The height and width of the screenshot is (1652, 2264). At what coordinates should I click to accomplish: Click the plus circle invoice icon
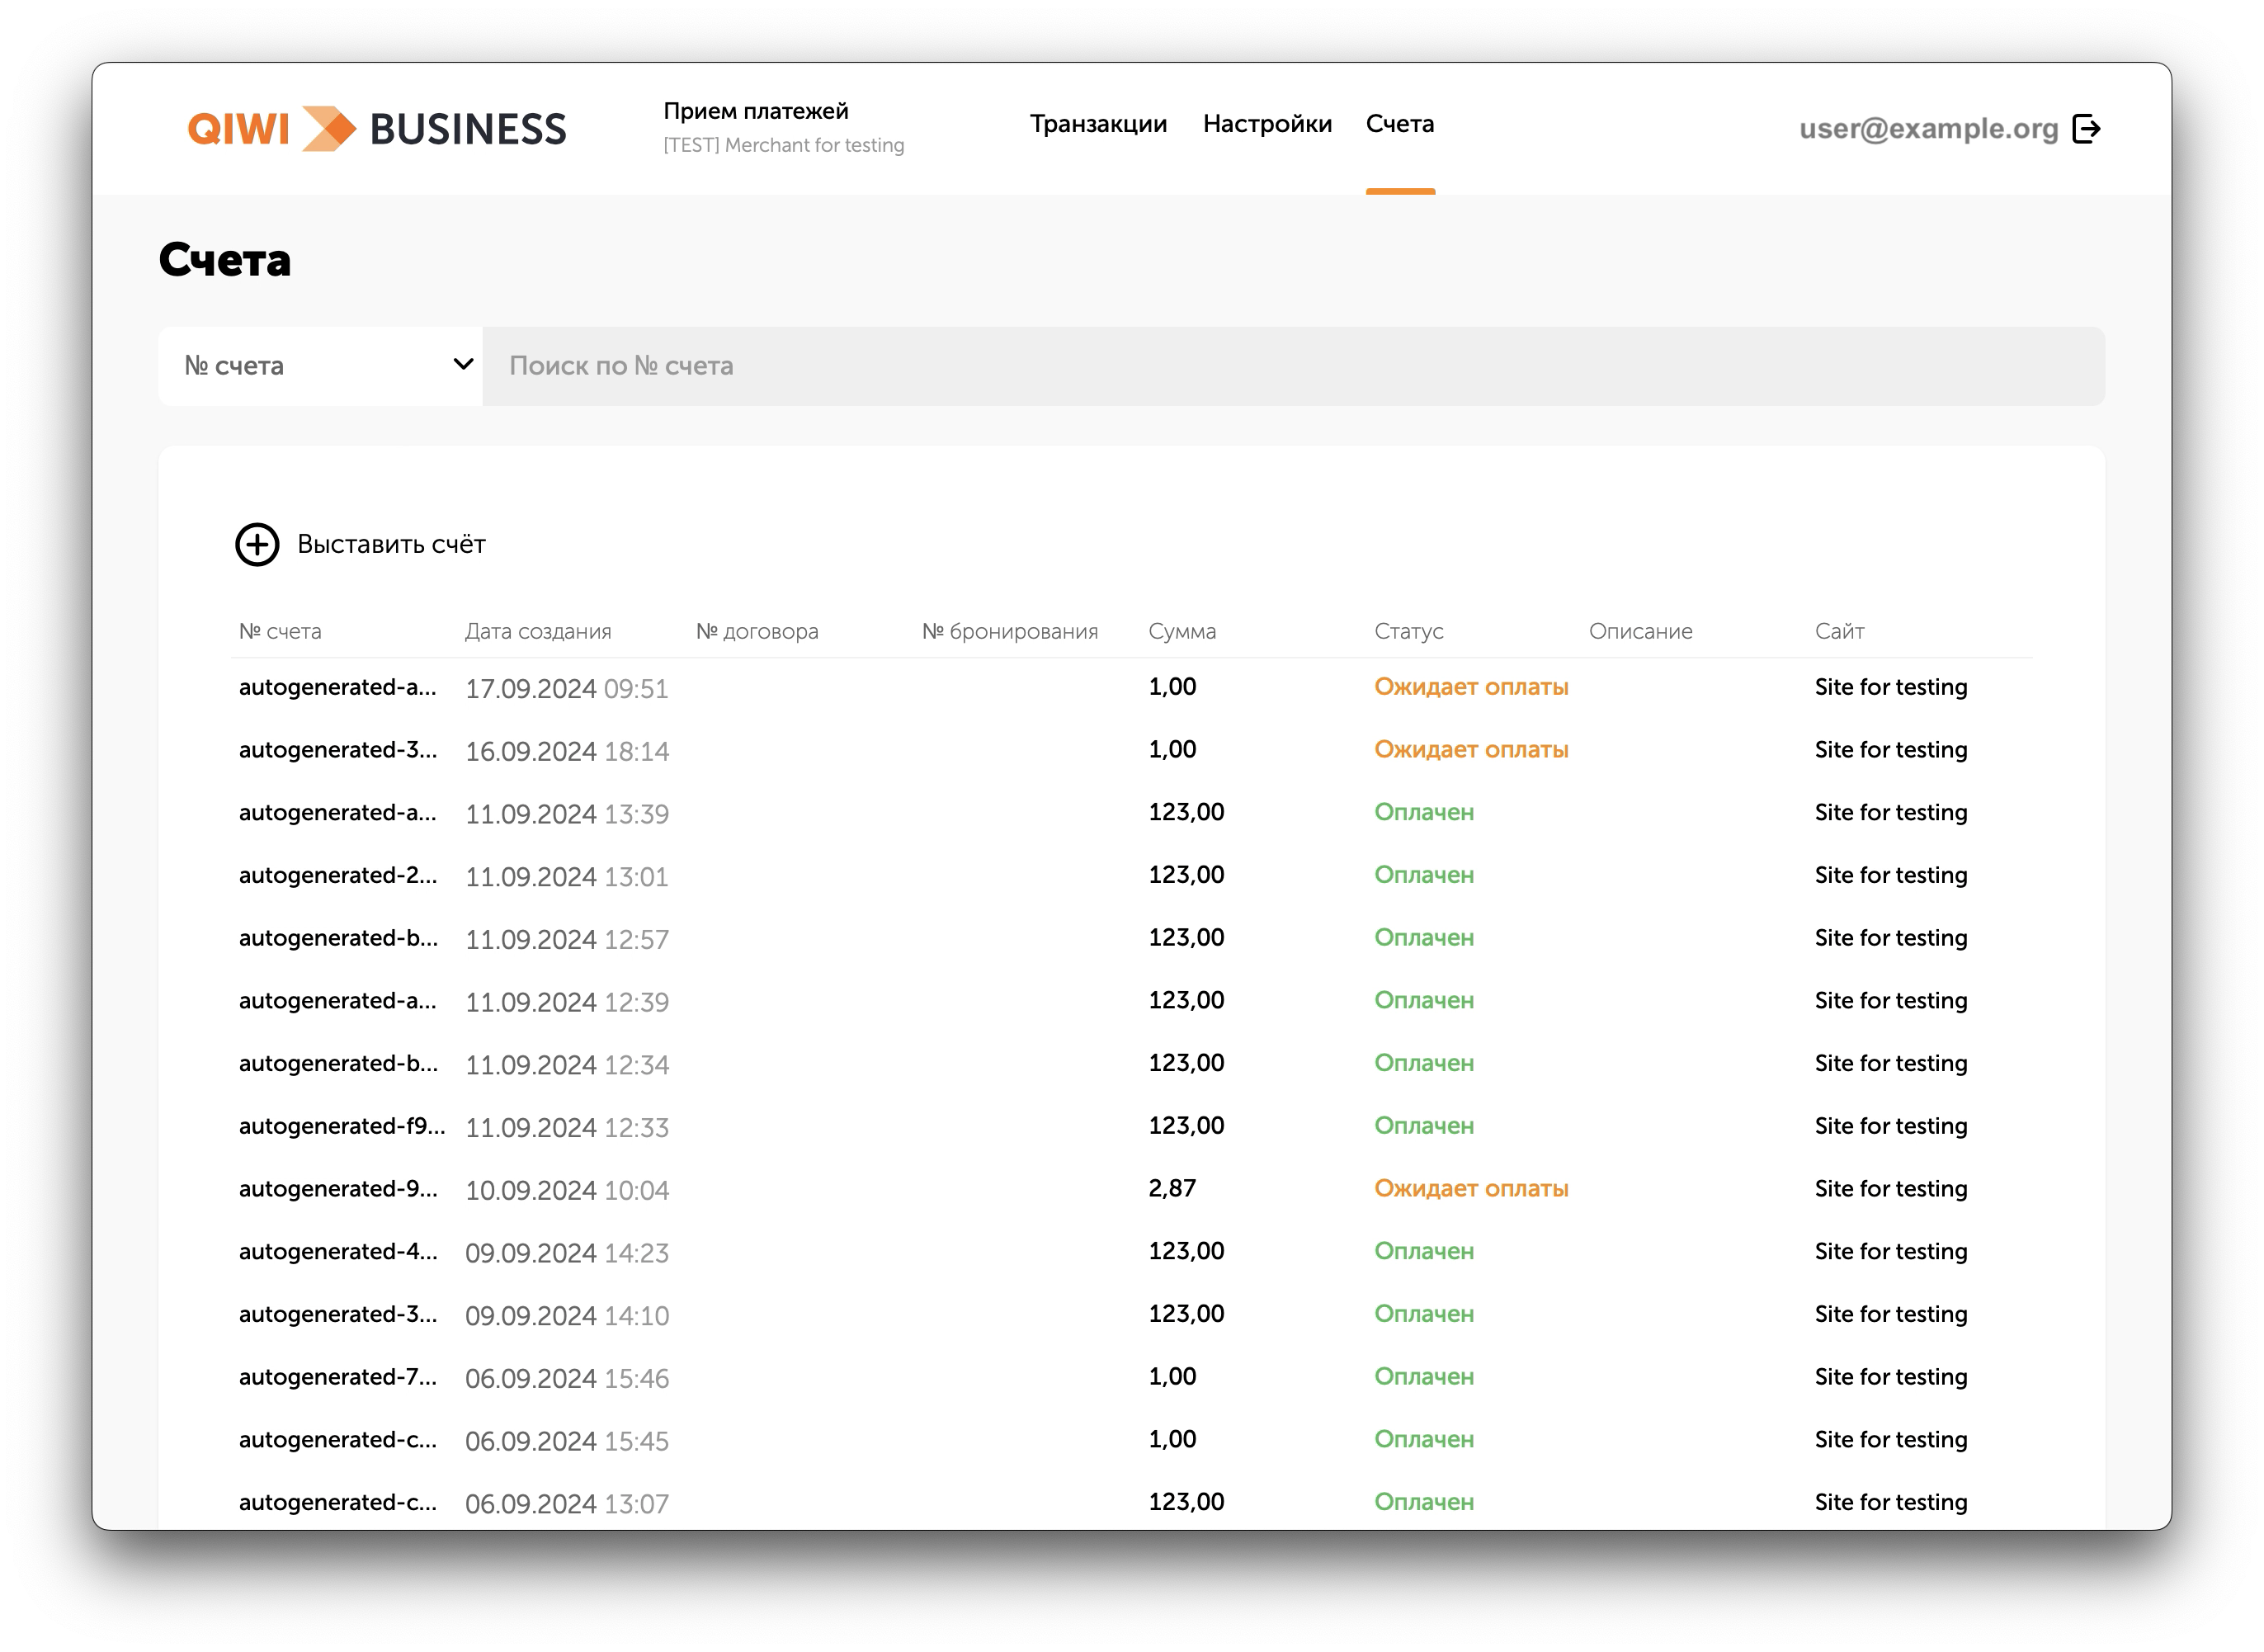point(257,544)
